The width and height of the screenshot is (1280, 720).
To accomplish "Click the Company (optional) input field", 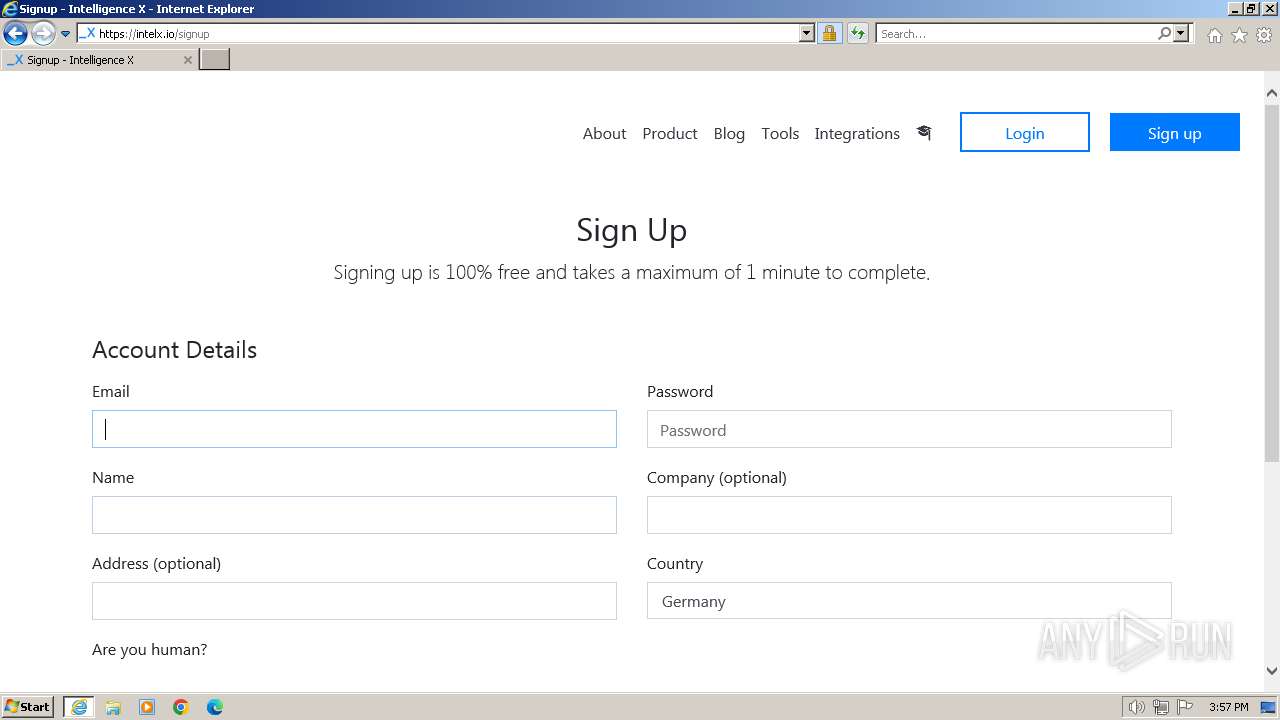I will (x=909, y=515).
